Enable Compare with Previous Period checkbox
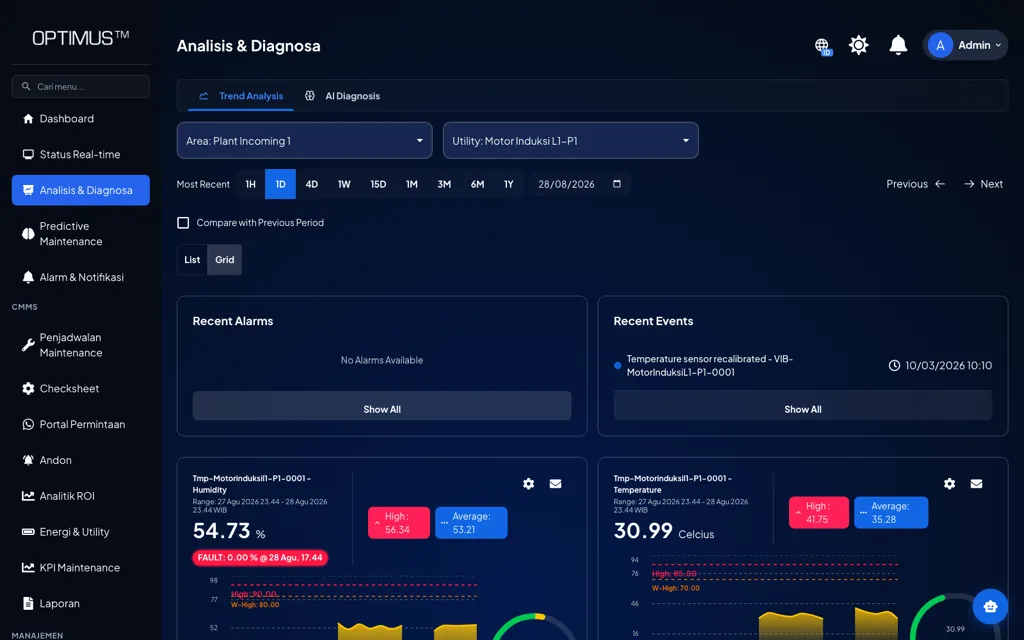1024x640 pixels. 184,223
